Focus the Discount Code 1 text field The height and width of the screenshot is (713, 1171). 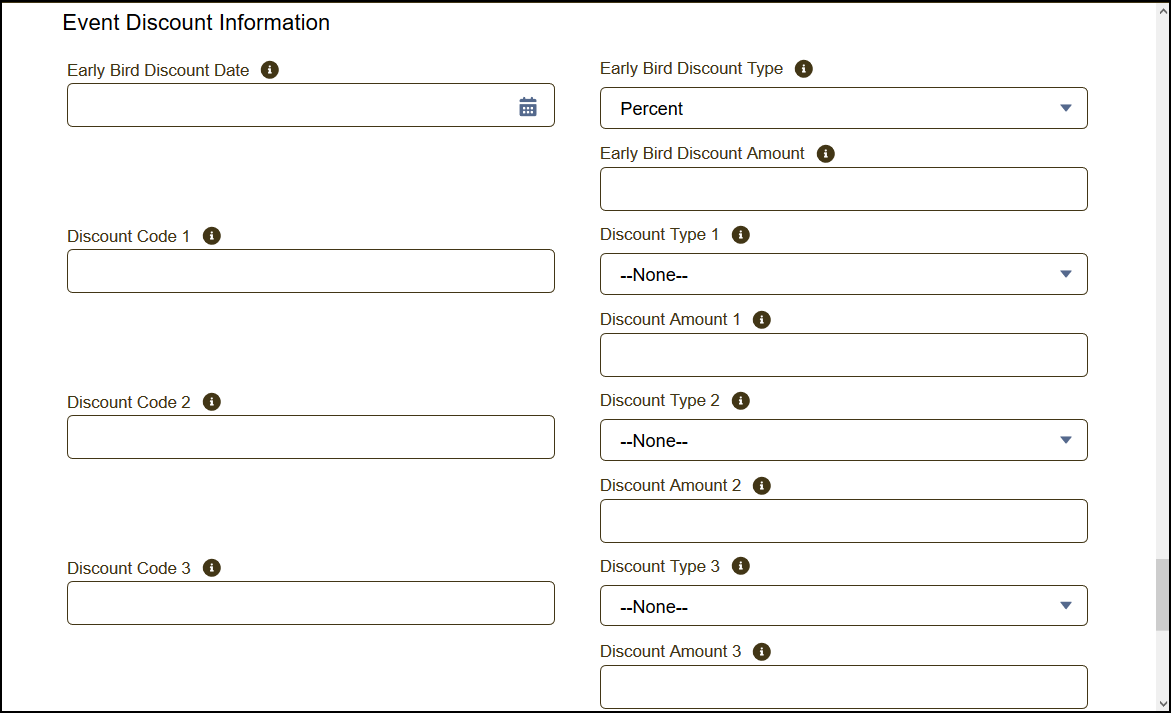coord(310,271)
